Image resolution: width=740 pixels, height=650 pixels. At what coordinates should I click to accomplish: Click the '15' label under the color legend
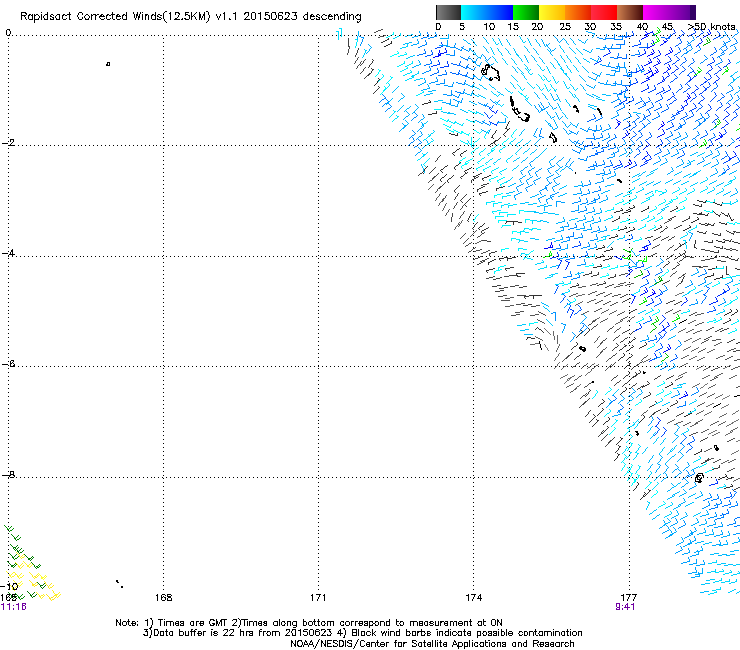click(x=513, y=27)
